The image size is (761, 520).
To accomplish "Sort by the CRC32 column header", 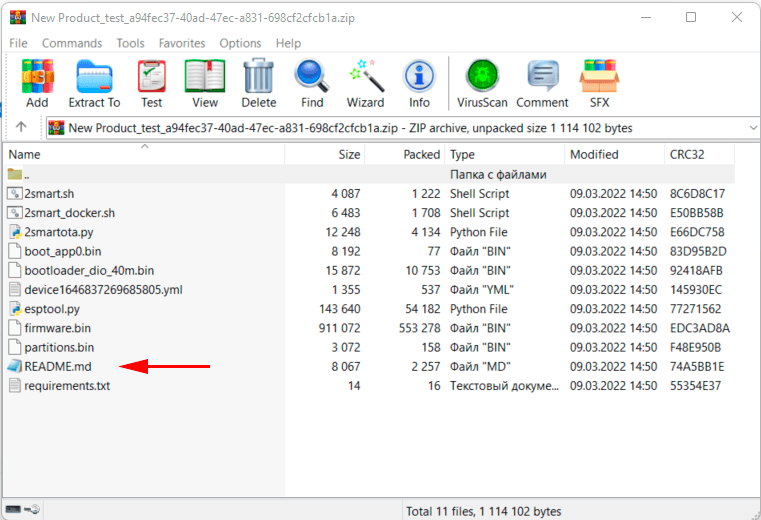I will pyautogui.click(x=699, y=154).
